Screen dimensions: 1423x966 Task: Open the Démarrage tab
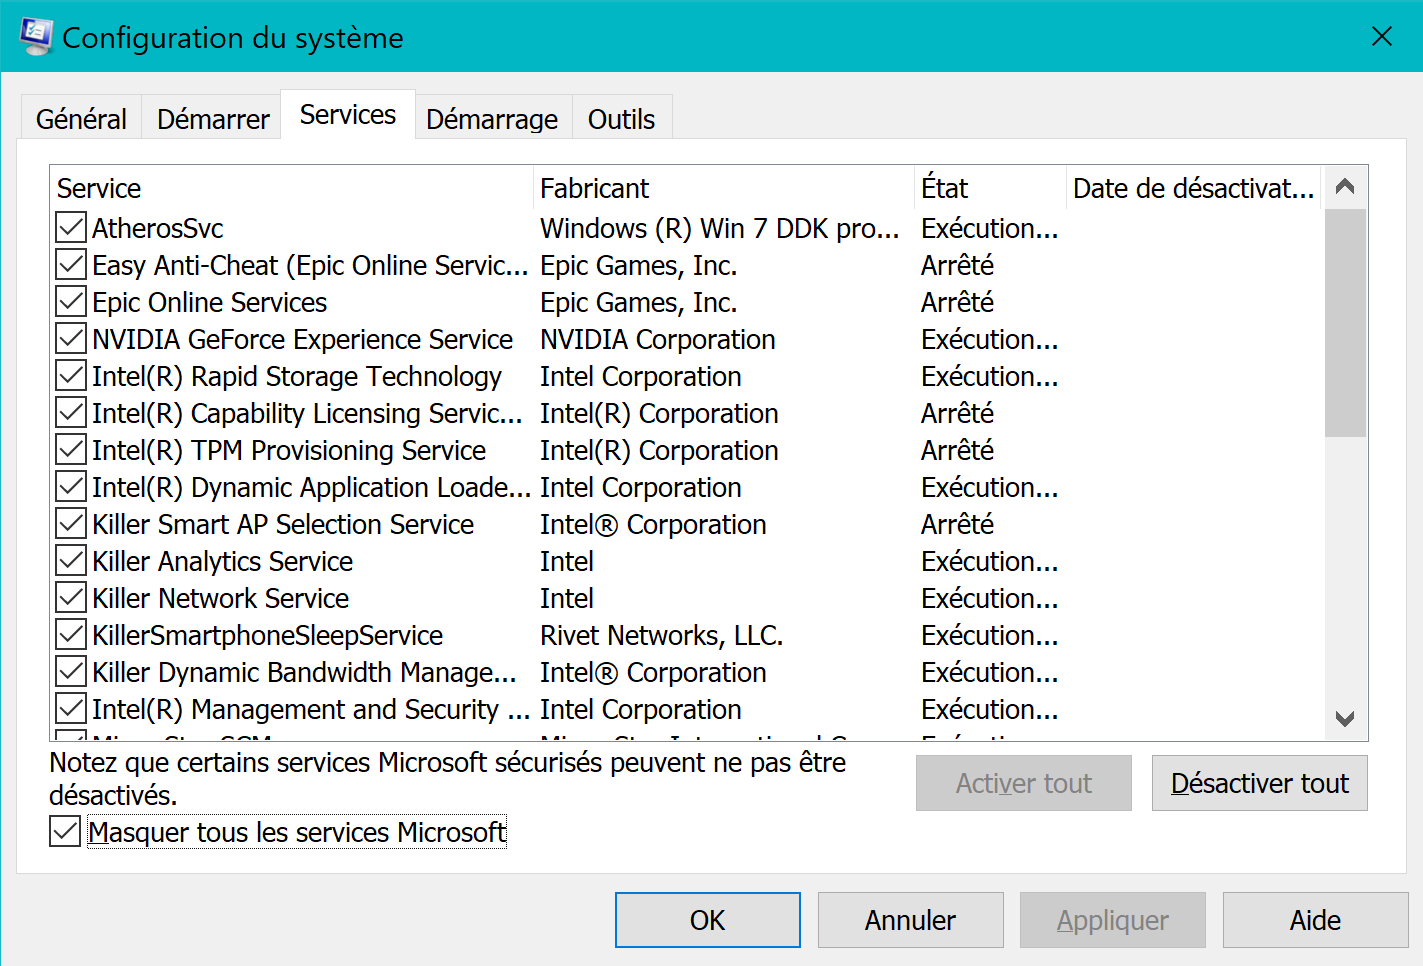[x=492, y=119]
